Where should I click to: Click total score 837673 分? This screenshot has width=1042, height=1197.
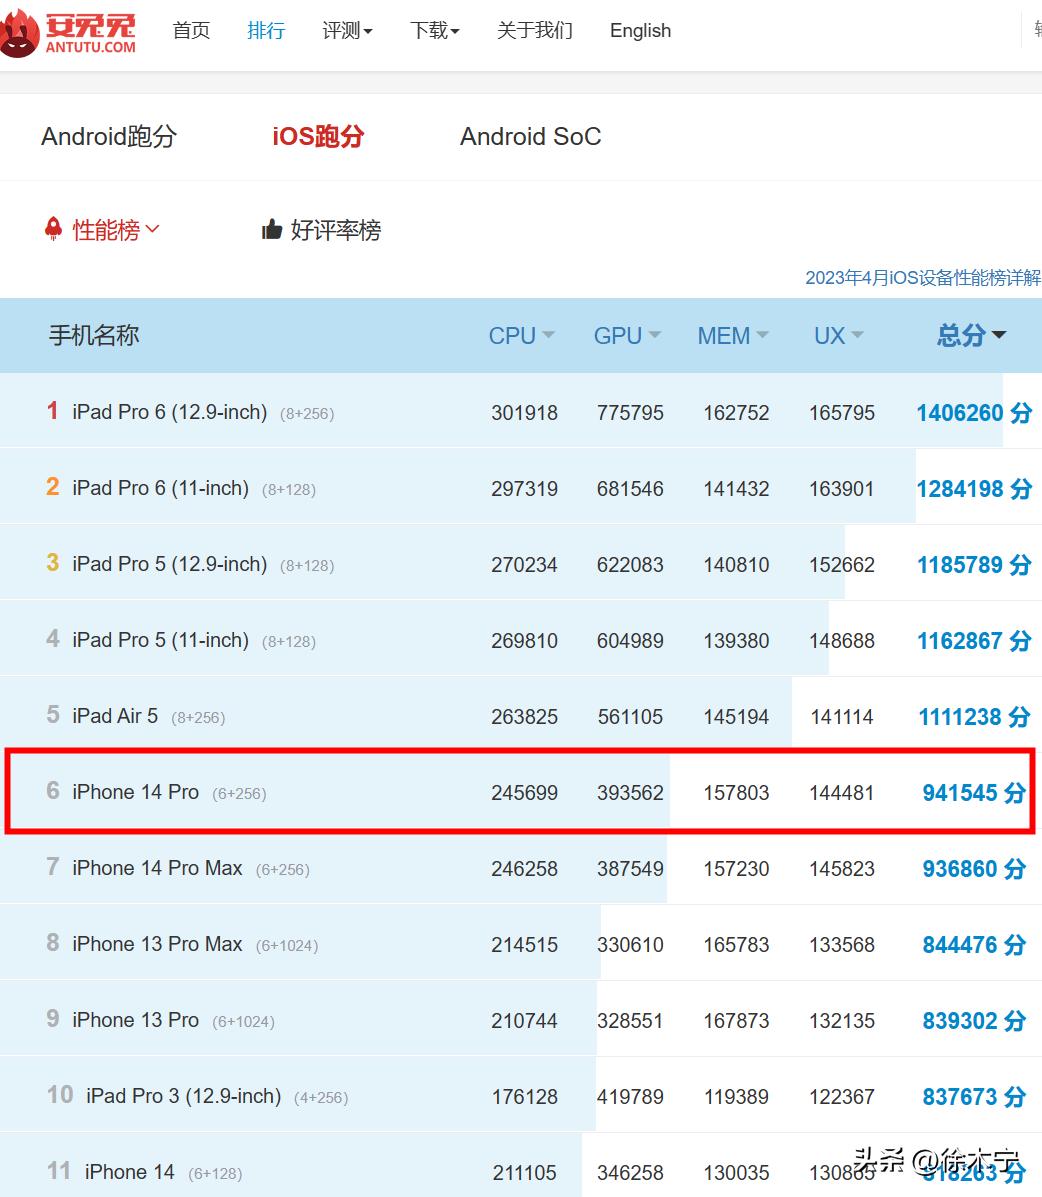(974, 1097)
